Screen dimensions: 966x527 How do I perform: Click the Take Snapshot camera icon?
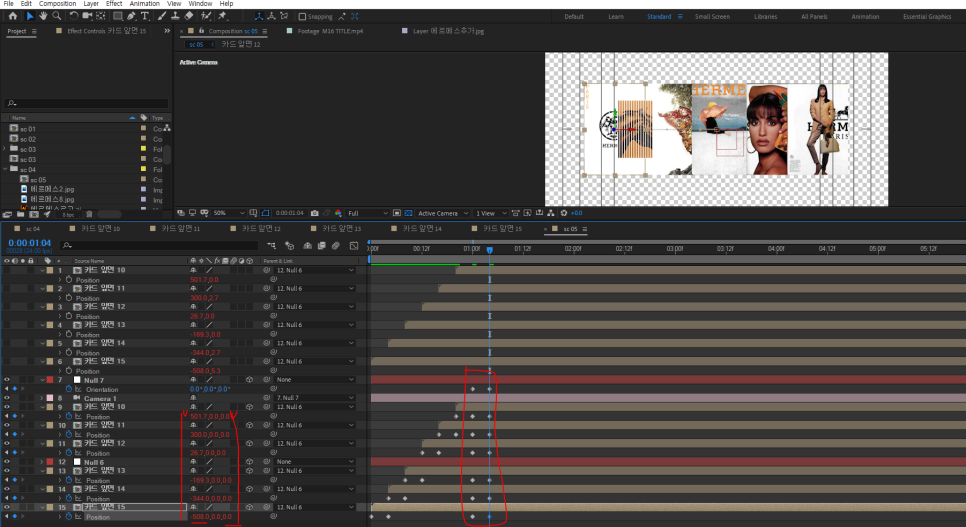coord(315,213)
